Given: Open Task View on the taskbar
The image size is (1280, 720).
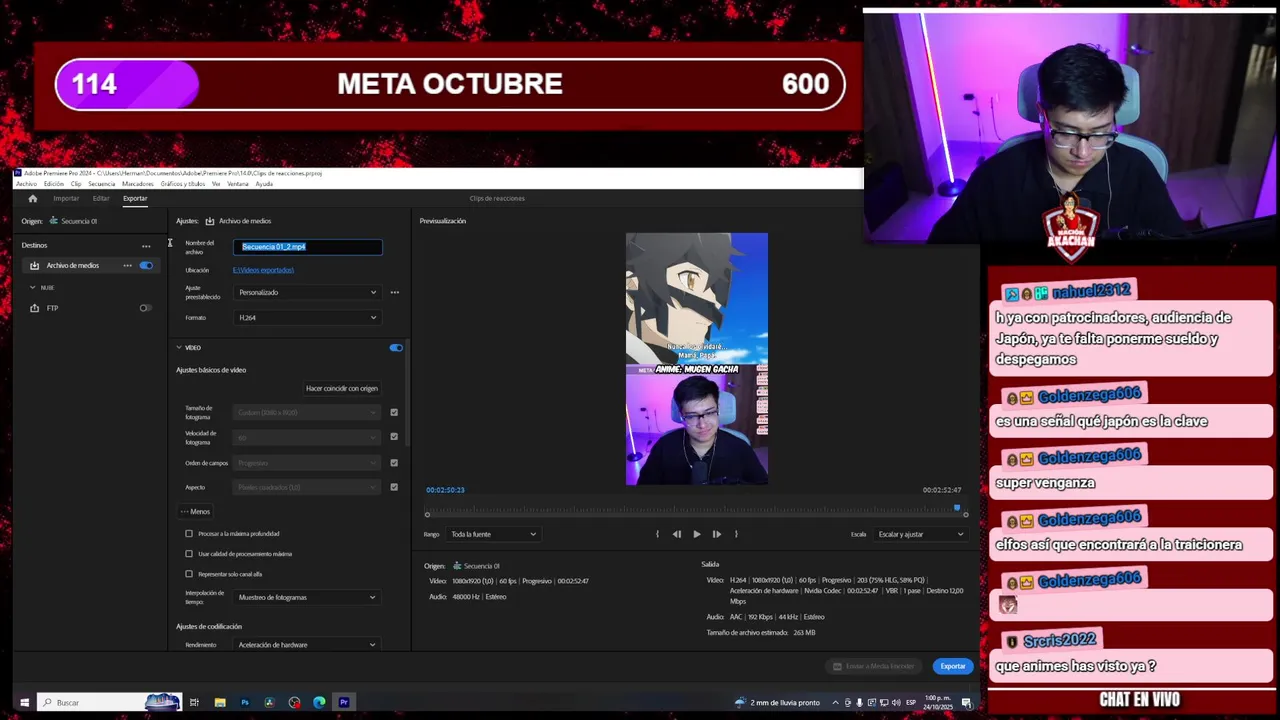Looking at the screenshot, I should 194,702.
